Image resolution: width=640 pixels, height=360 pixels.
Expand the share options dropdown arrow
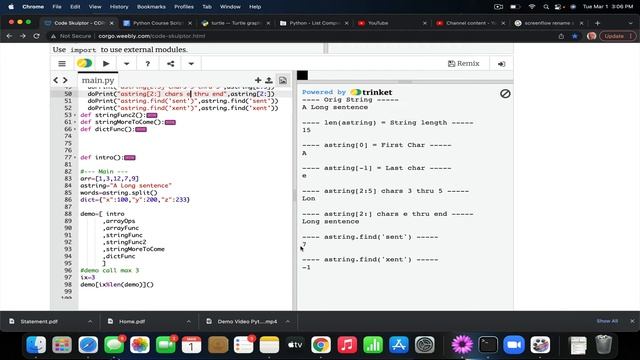[191, 64]
